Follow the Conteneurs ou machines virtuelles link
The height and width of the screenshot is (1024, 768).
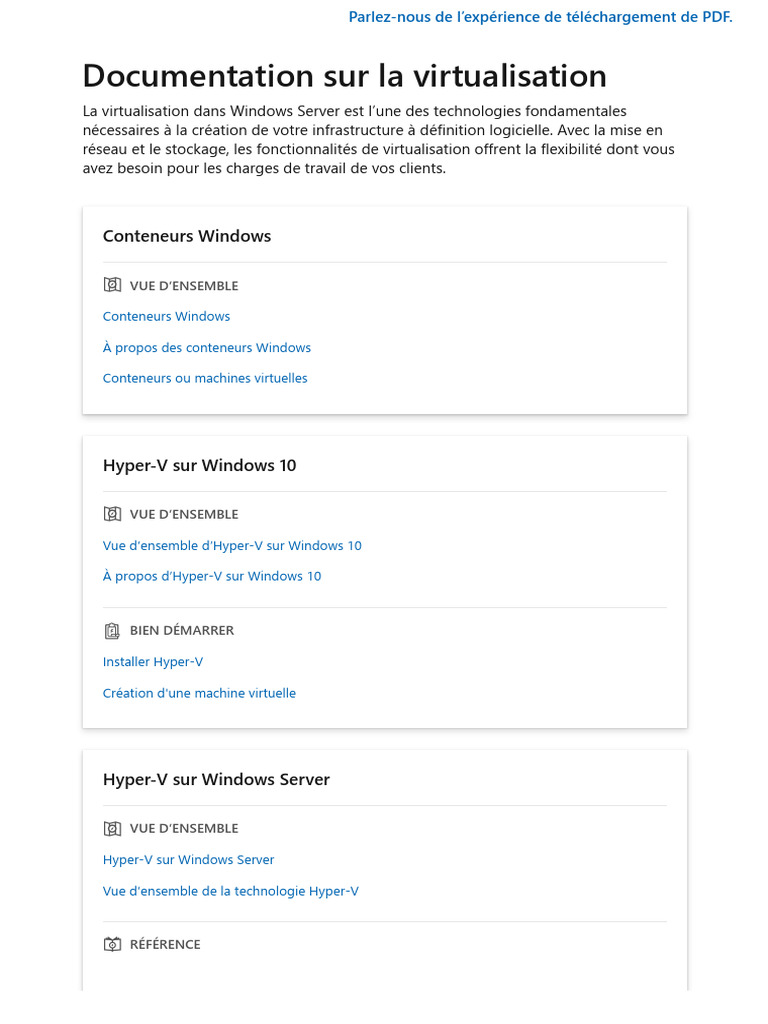[x=205, y=378]
